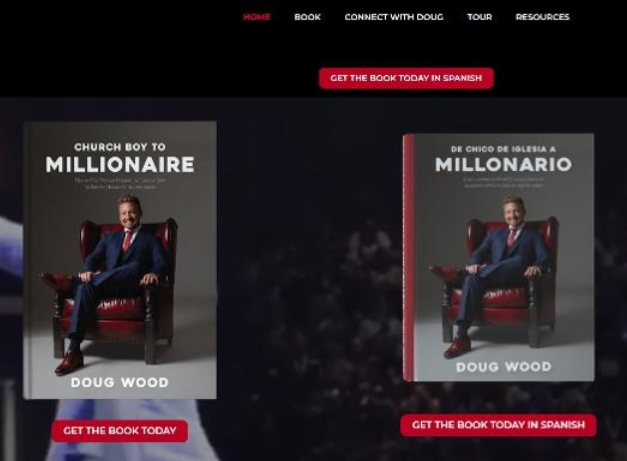Open the HOME navigation link
627x461 pixels.
click(257, 17)
